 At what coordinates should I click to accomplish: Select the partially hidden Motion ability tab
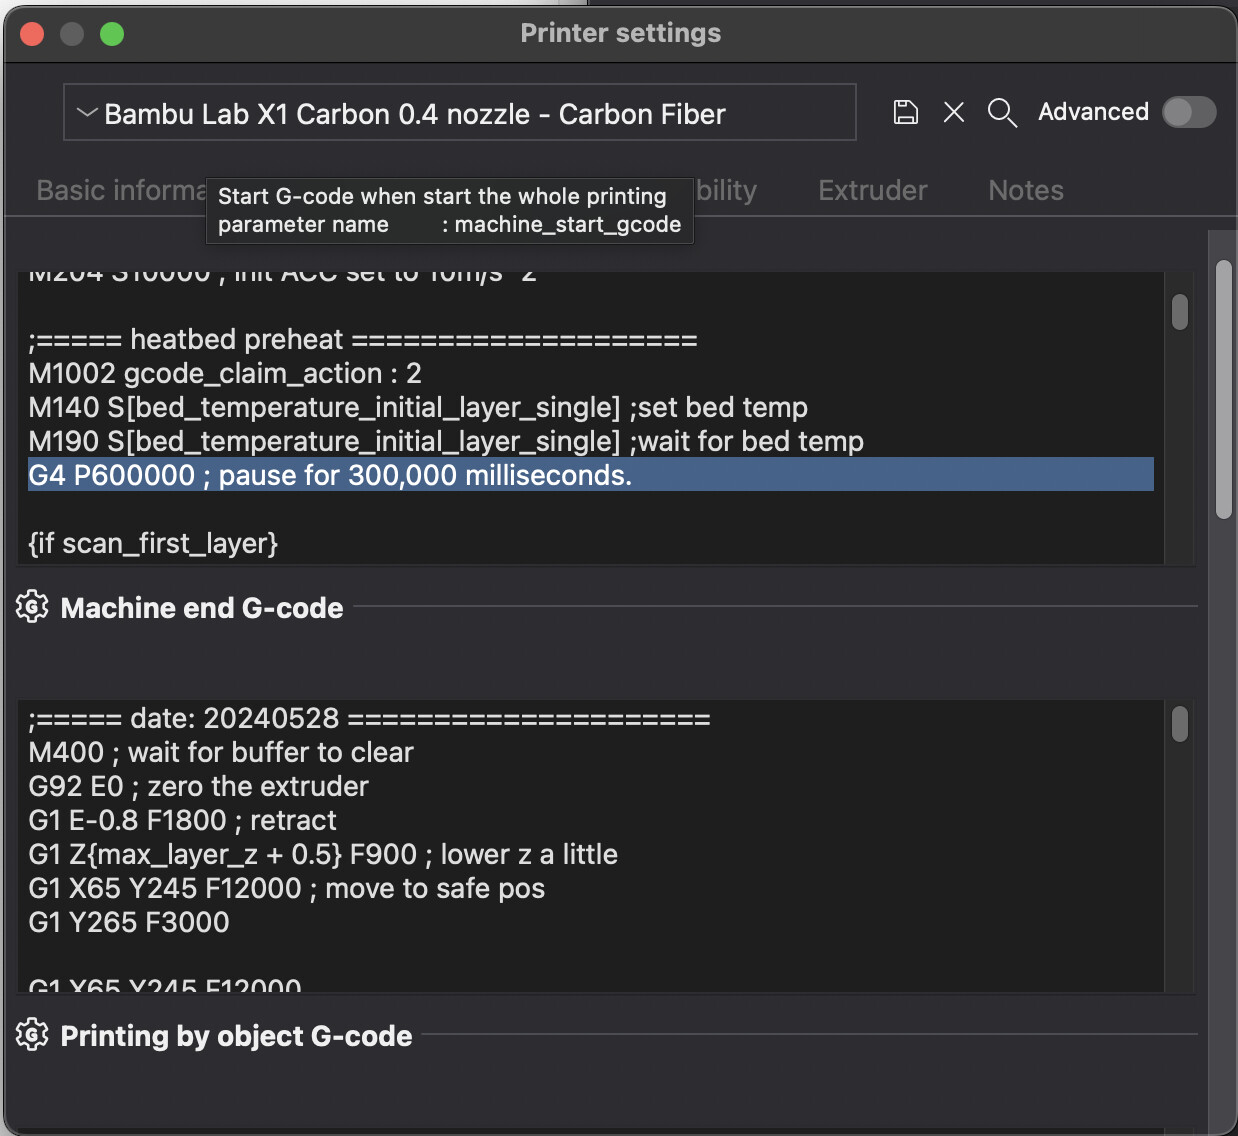coord(728,190)
